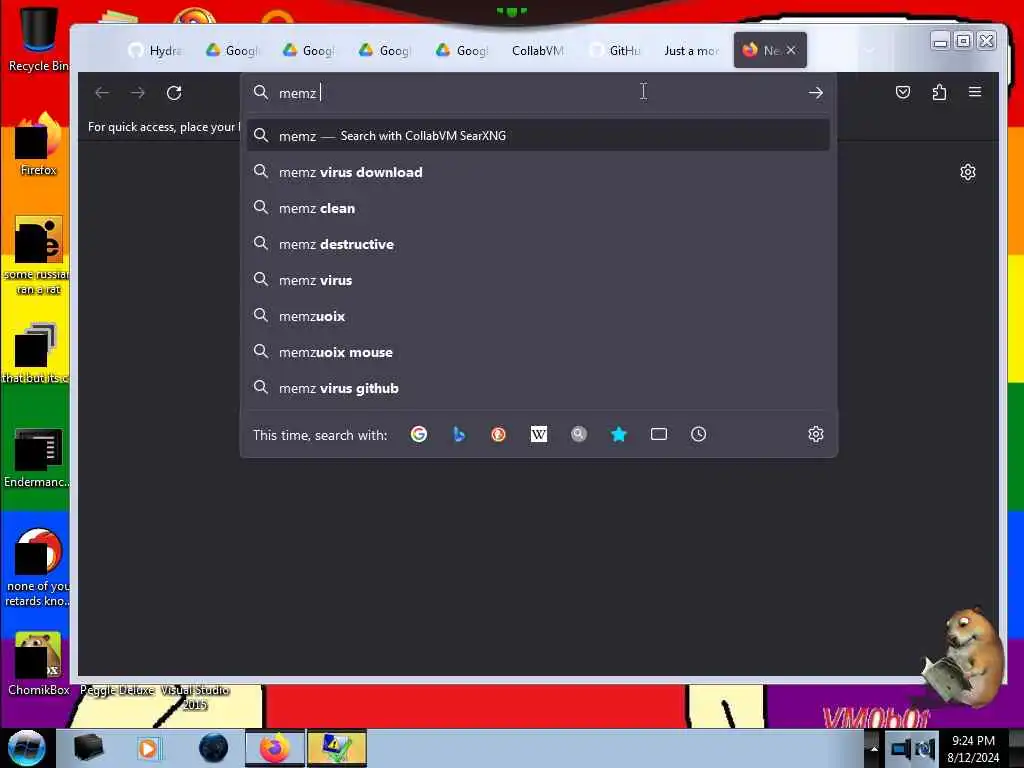Open the Firefox hamburger application menu
Screen dimensions: 1024x768
(975, 92)
